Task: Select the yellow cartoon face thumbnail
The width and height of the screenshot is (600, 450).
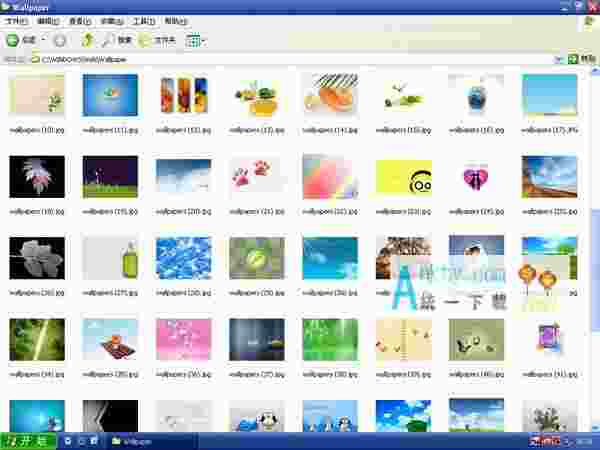Action: pyautogui.click(x=404, y=178)
